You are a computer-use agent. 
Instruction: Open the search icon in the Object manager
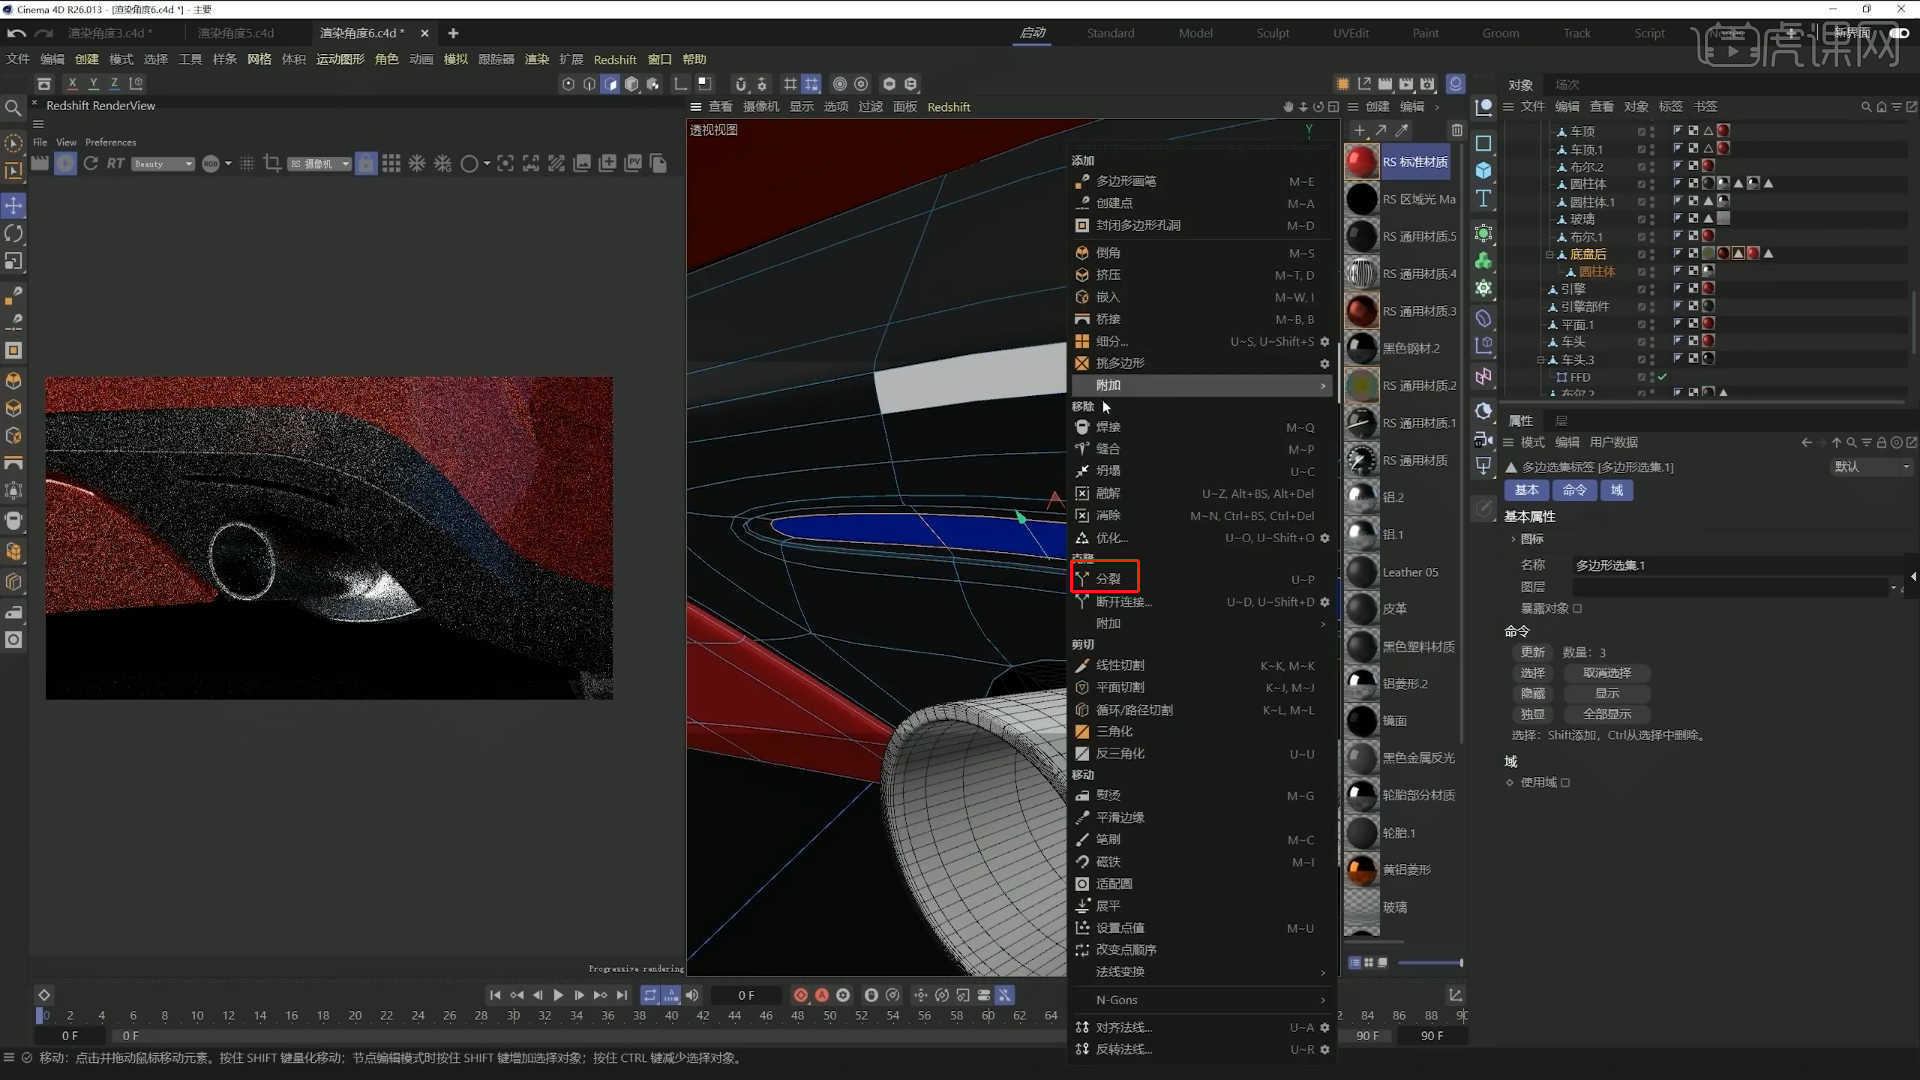point(1864,106)
